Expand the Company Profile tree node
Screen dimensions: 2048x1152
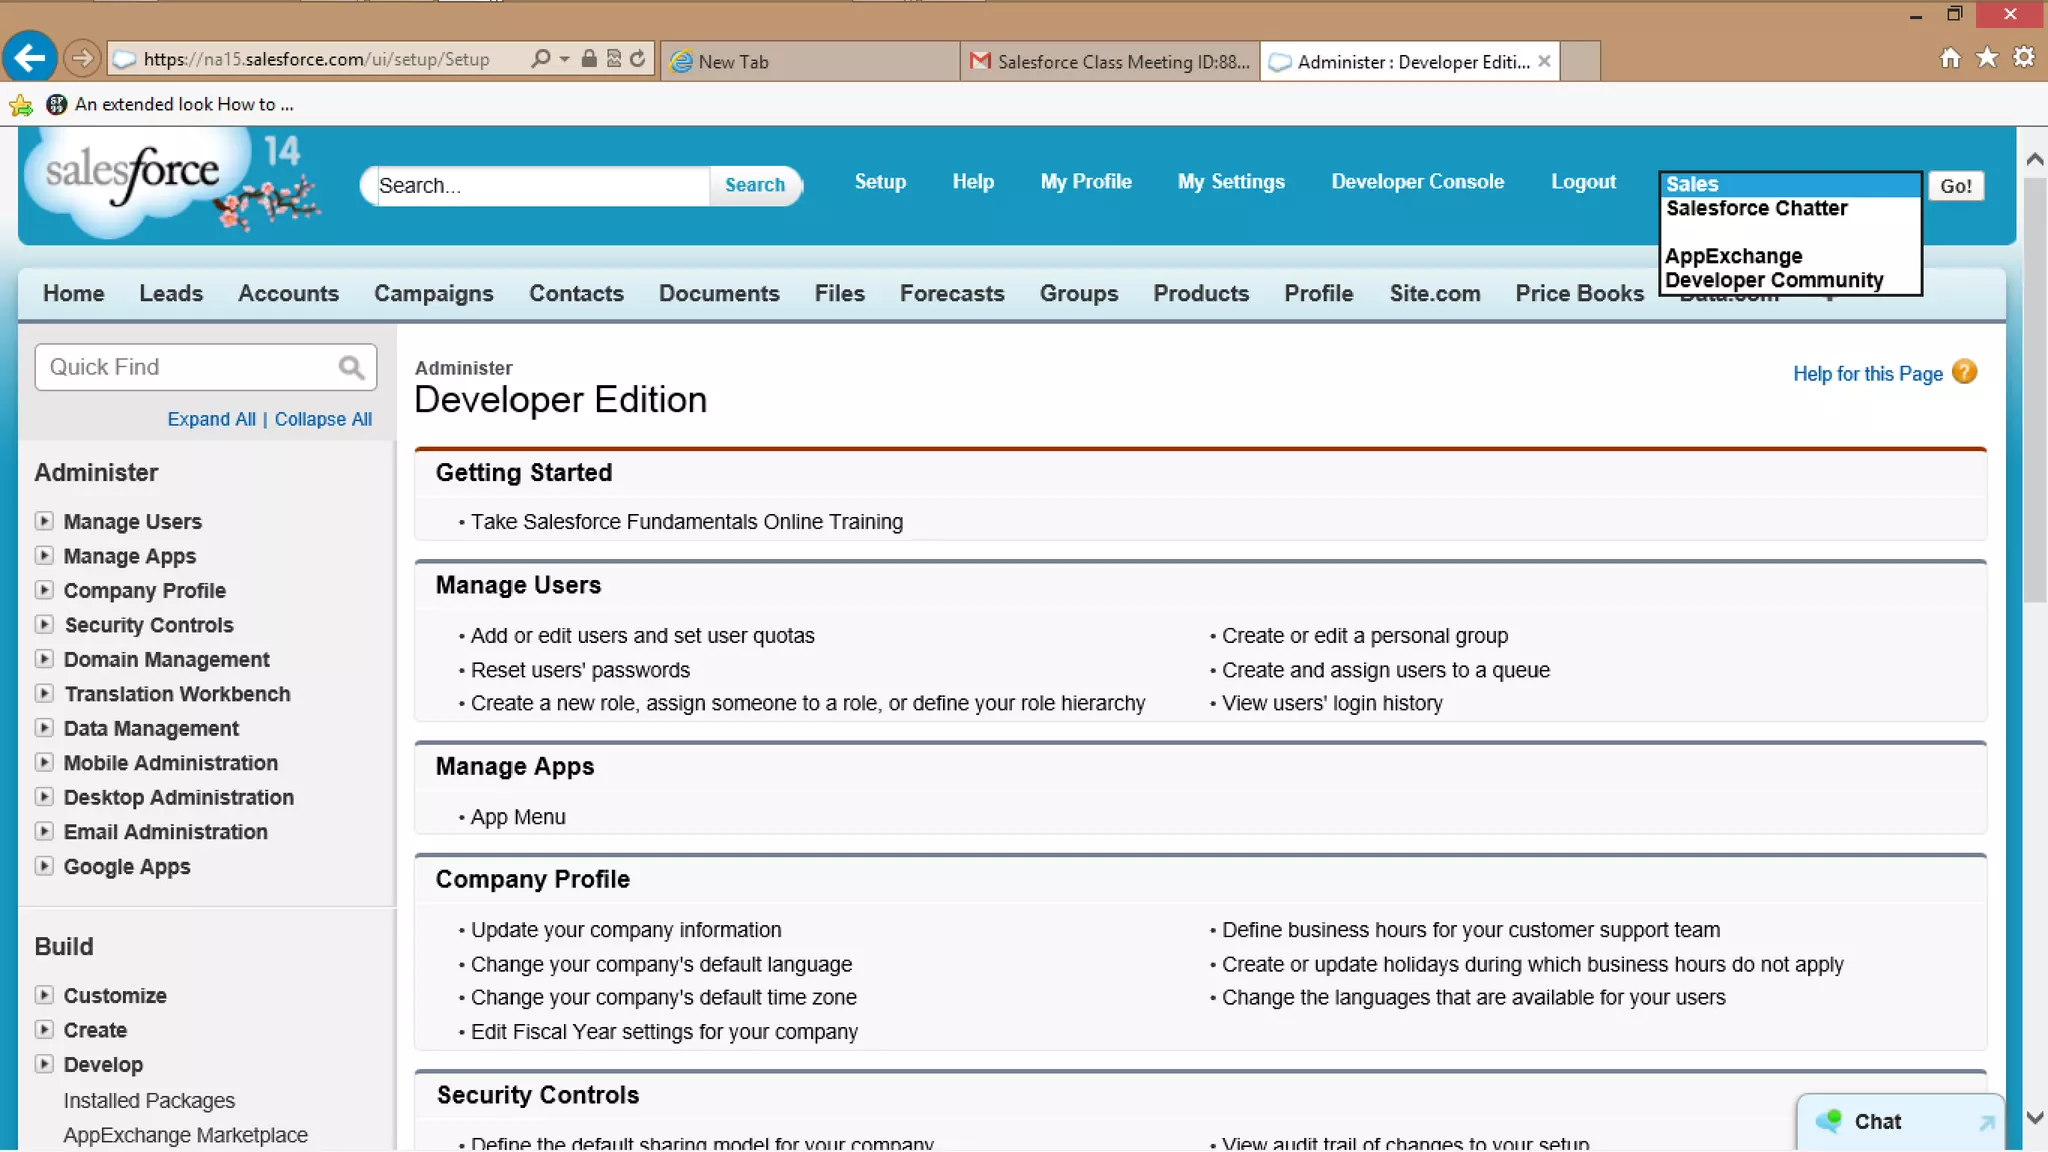click(x=44, y=590)
